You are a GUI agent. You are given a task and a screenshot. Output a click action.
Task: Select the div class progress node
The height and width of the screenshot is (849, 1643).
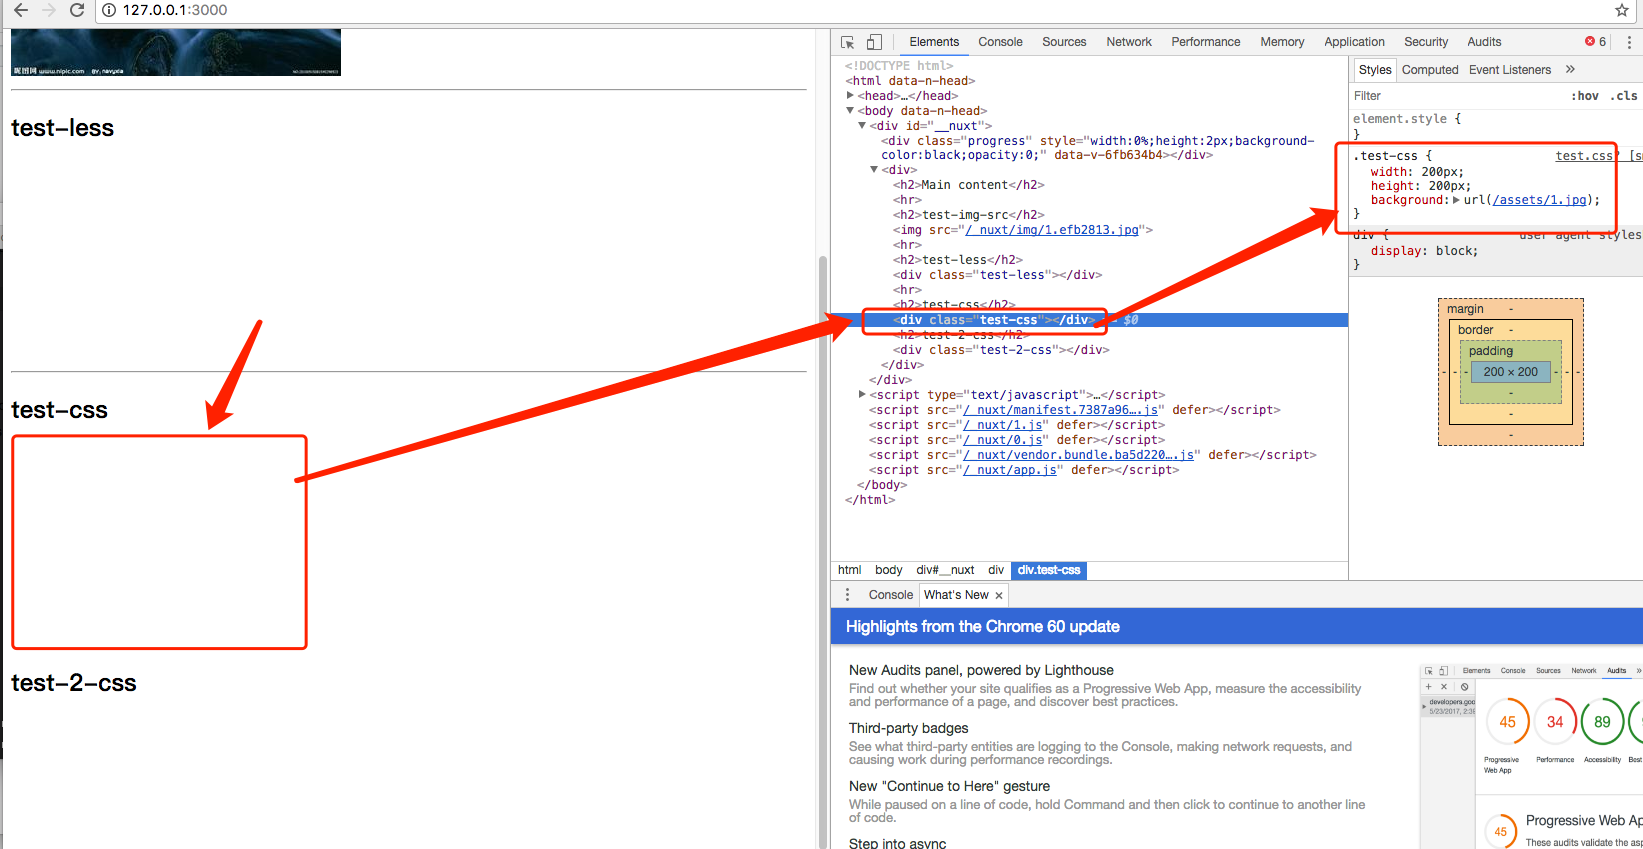[x=1097, y=148]
